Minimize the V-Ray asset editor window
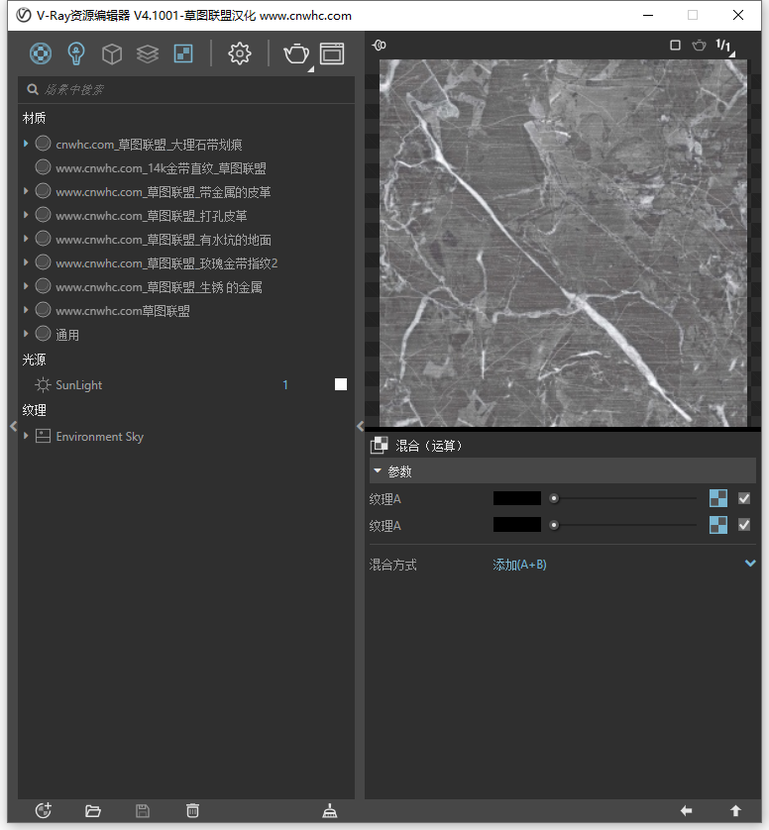 [x=648, y=15]
